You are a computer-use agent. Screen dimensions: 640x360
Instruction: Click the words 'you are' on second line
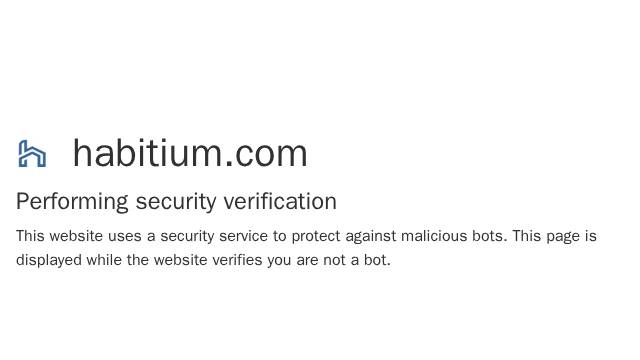[293, 260]
